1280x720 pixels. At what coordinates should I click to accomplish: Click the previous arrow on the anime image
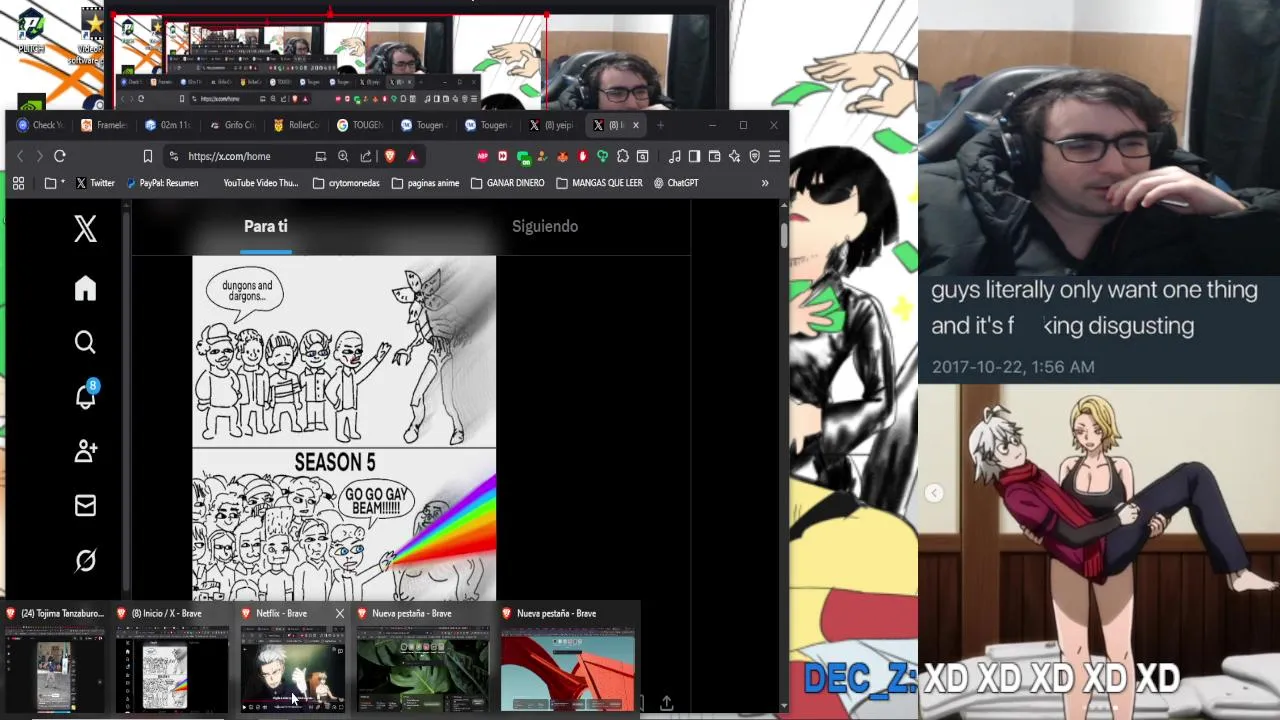point(934,493)
